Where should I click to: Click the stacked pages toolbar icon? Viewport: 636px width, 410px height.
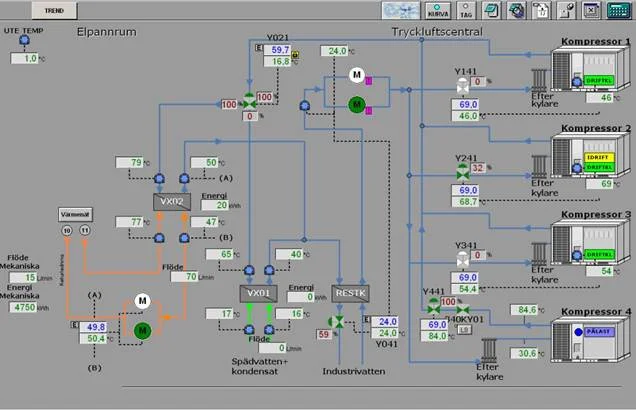(491, 11)
